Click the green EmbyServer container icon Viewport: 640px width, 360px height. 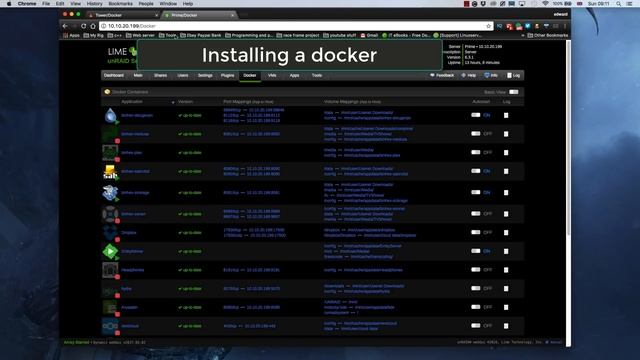coord(110,251)
